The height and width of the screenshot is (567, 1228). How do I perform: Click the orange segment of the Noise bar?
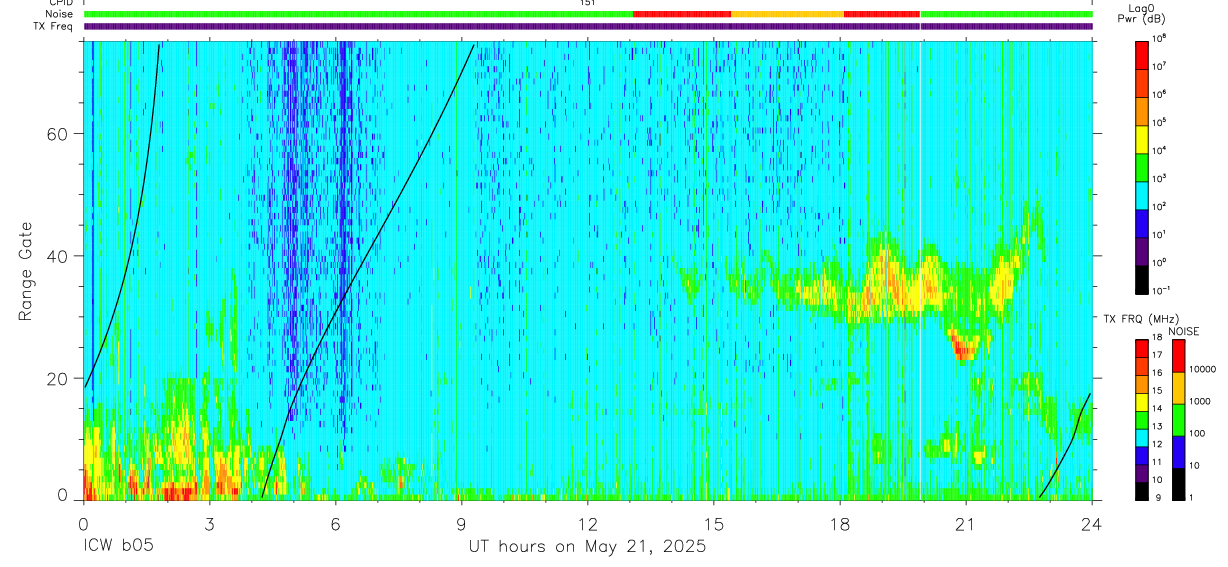point(787,14)
